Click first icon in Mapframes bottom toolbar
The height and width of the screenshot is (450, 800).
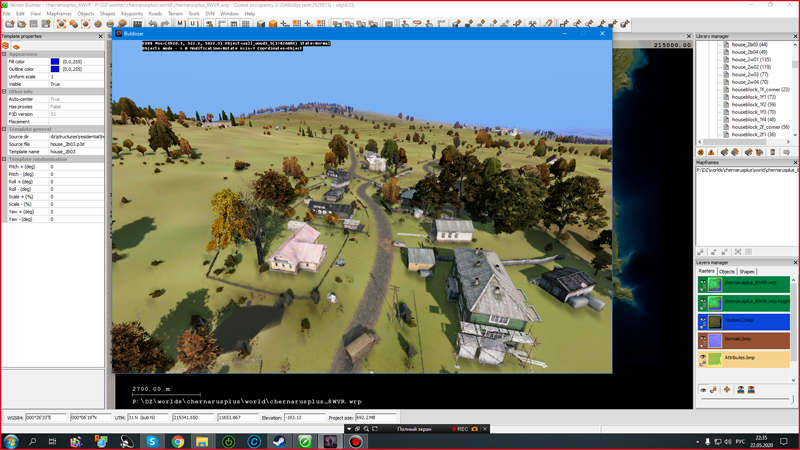point(701,252)
